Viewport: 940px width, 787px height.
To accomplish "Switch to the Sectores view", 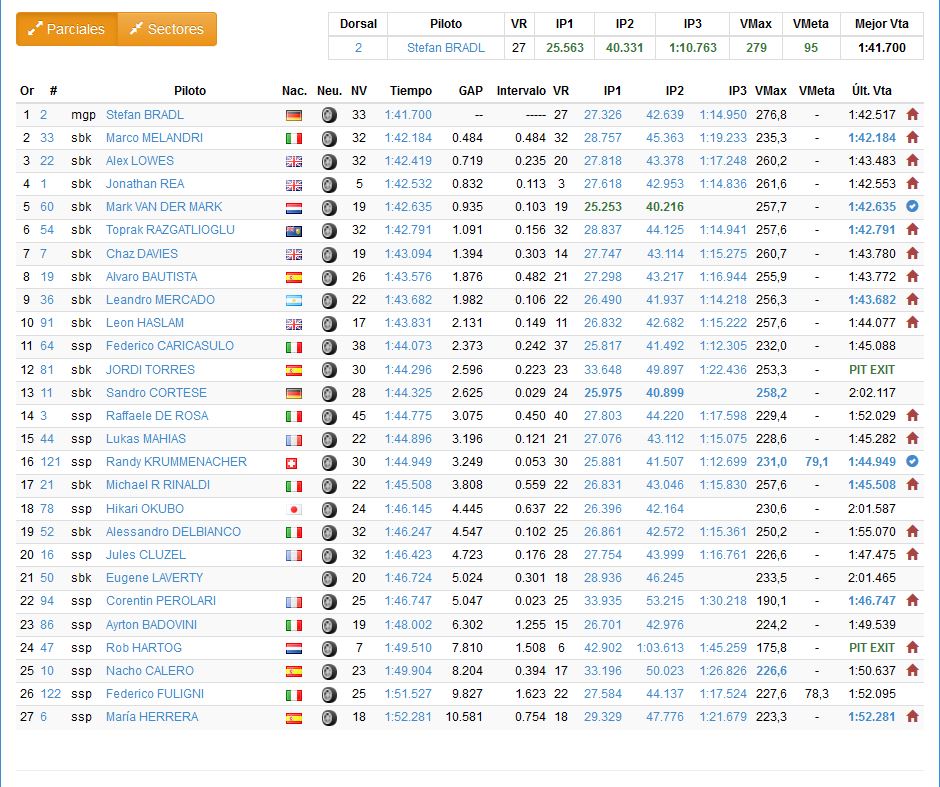I will click(x=167, y=29).
